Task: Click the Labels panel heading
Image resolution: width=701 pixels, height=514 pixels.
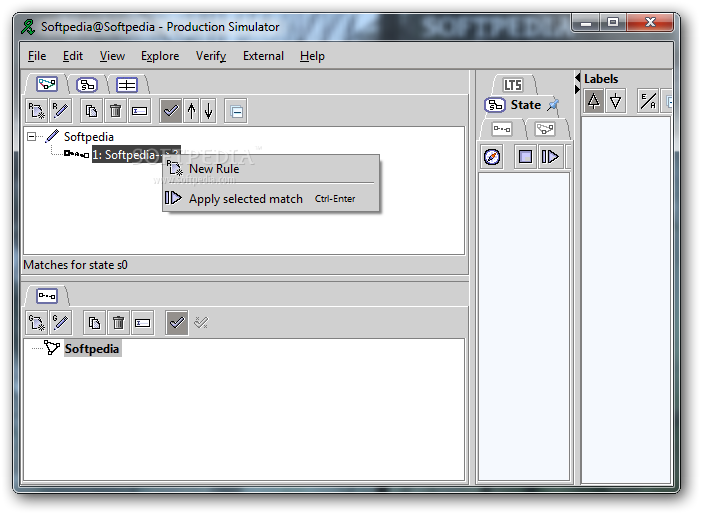Action: [x=601, y=79]
